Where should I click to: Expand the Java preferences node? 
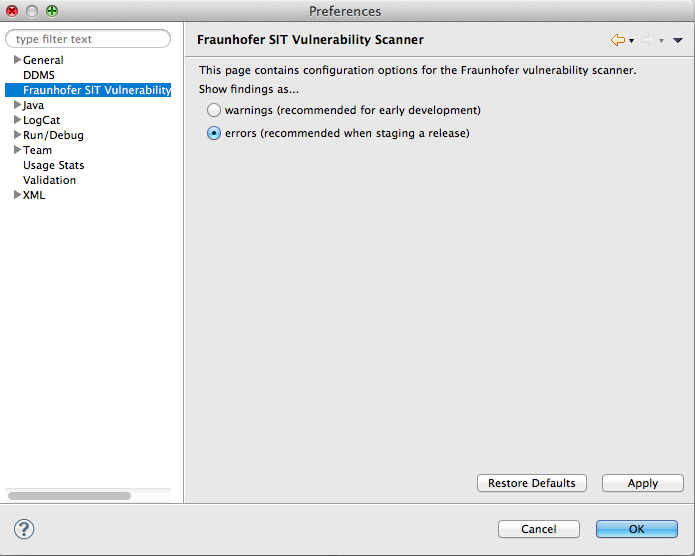tap(17, 105)
